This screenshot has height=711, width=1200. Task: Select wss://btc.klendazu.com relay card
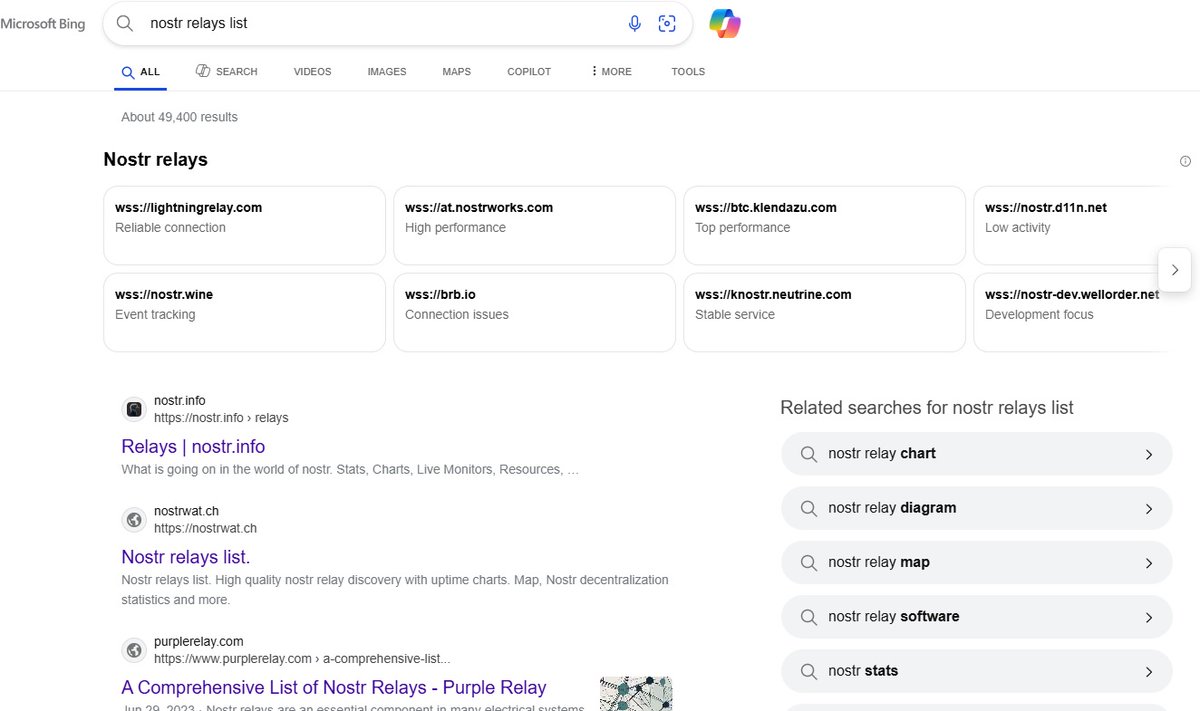[x=824, y=225]
